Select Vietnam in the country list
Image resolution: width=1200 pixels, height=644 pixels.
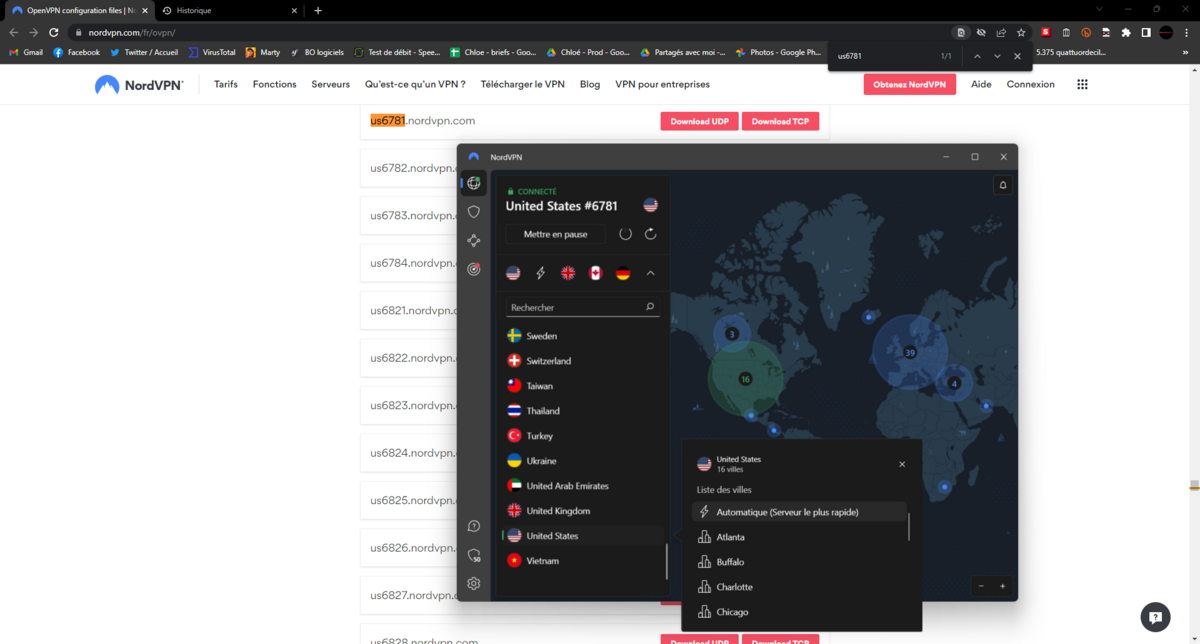[582, 561]
